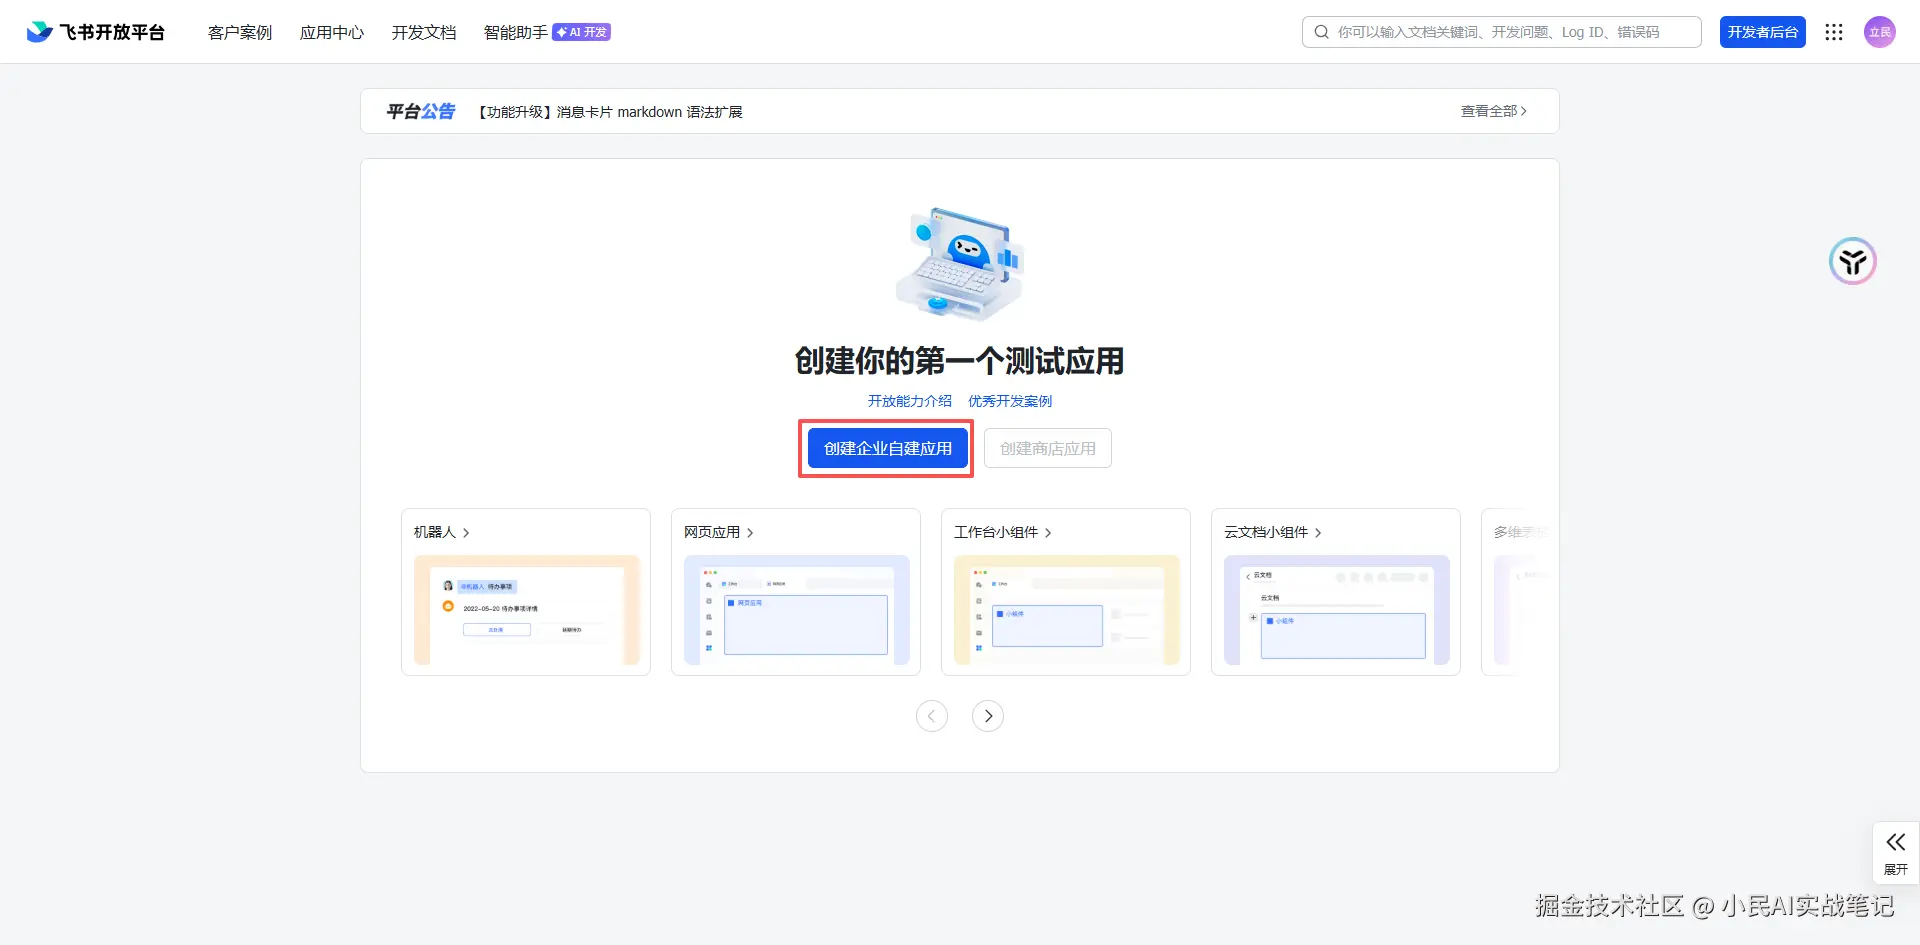1920x945 pixels.
Task: Open the 开发文档 menu
Action: [x=424, y=32]
